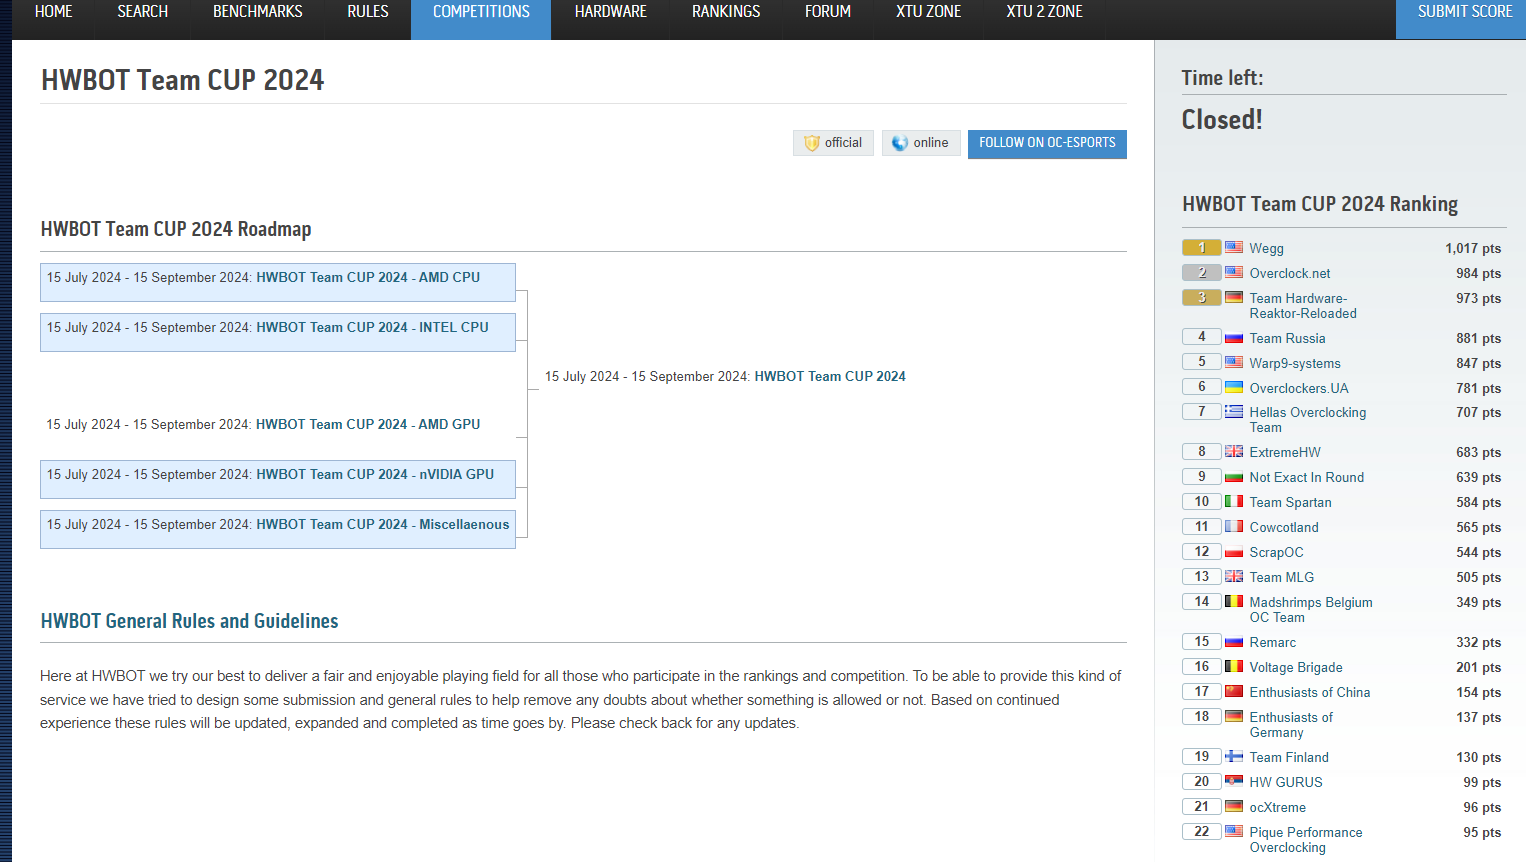Open the Not Exact In Round link

[1307, 478]
